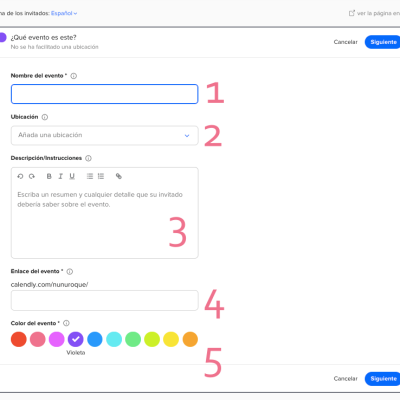Select the red event color swatch
The width and height of the screenshot is (400, 400).
coord(19,339)
